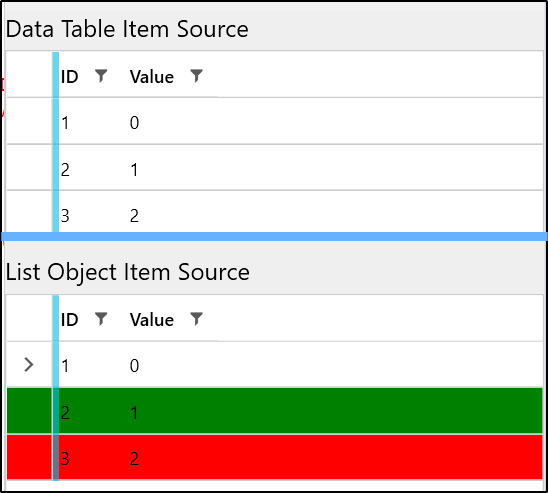Screen dimensions: 548x493
Task: Sort by ID header in Data Table grid
Action: (x=70, y=77)
